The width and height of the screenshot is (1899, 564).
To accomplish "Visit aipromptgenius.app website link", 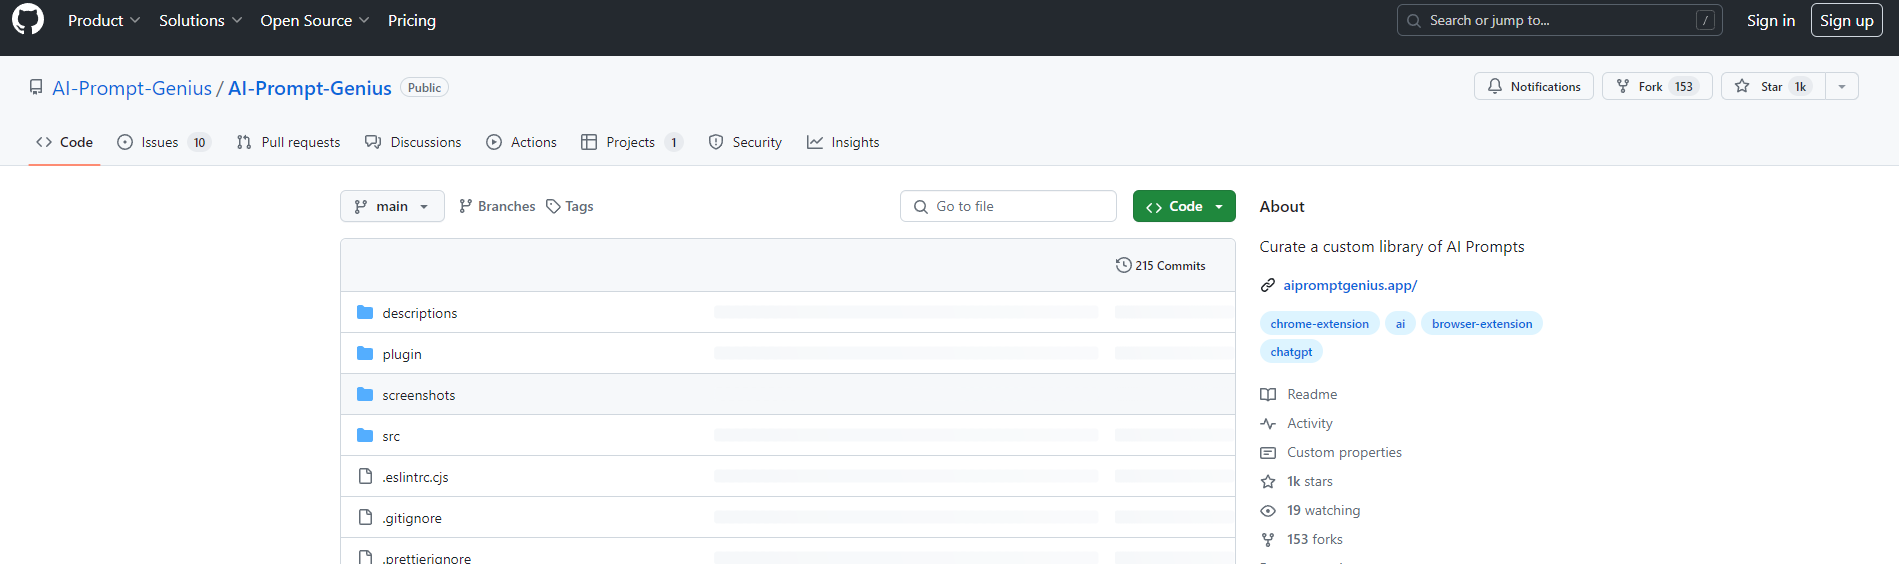I will (x=1350, y=285).
